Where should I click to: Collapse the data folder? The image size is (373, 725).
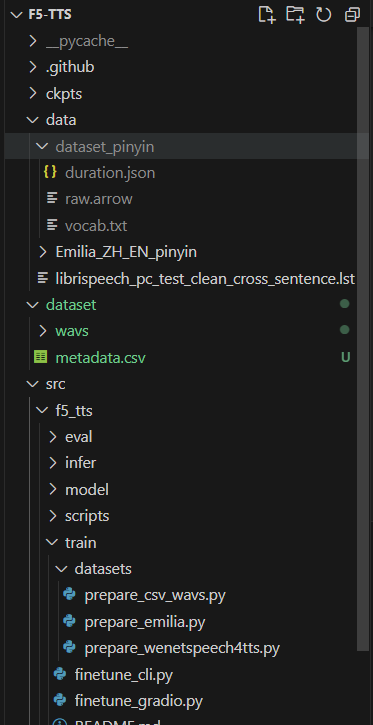point(32,120)
